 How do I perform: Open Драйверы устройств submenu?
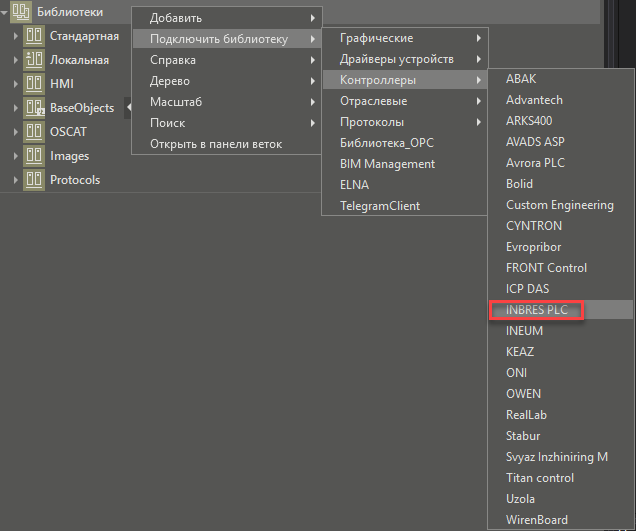point(405,59)
